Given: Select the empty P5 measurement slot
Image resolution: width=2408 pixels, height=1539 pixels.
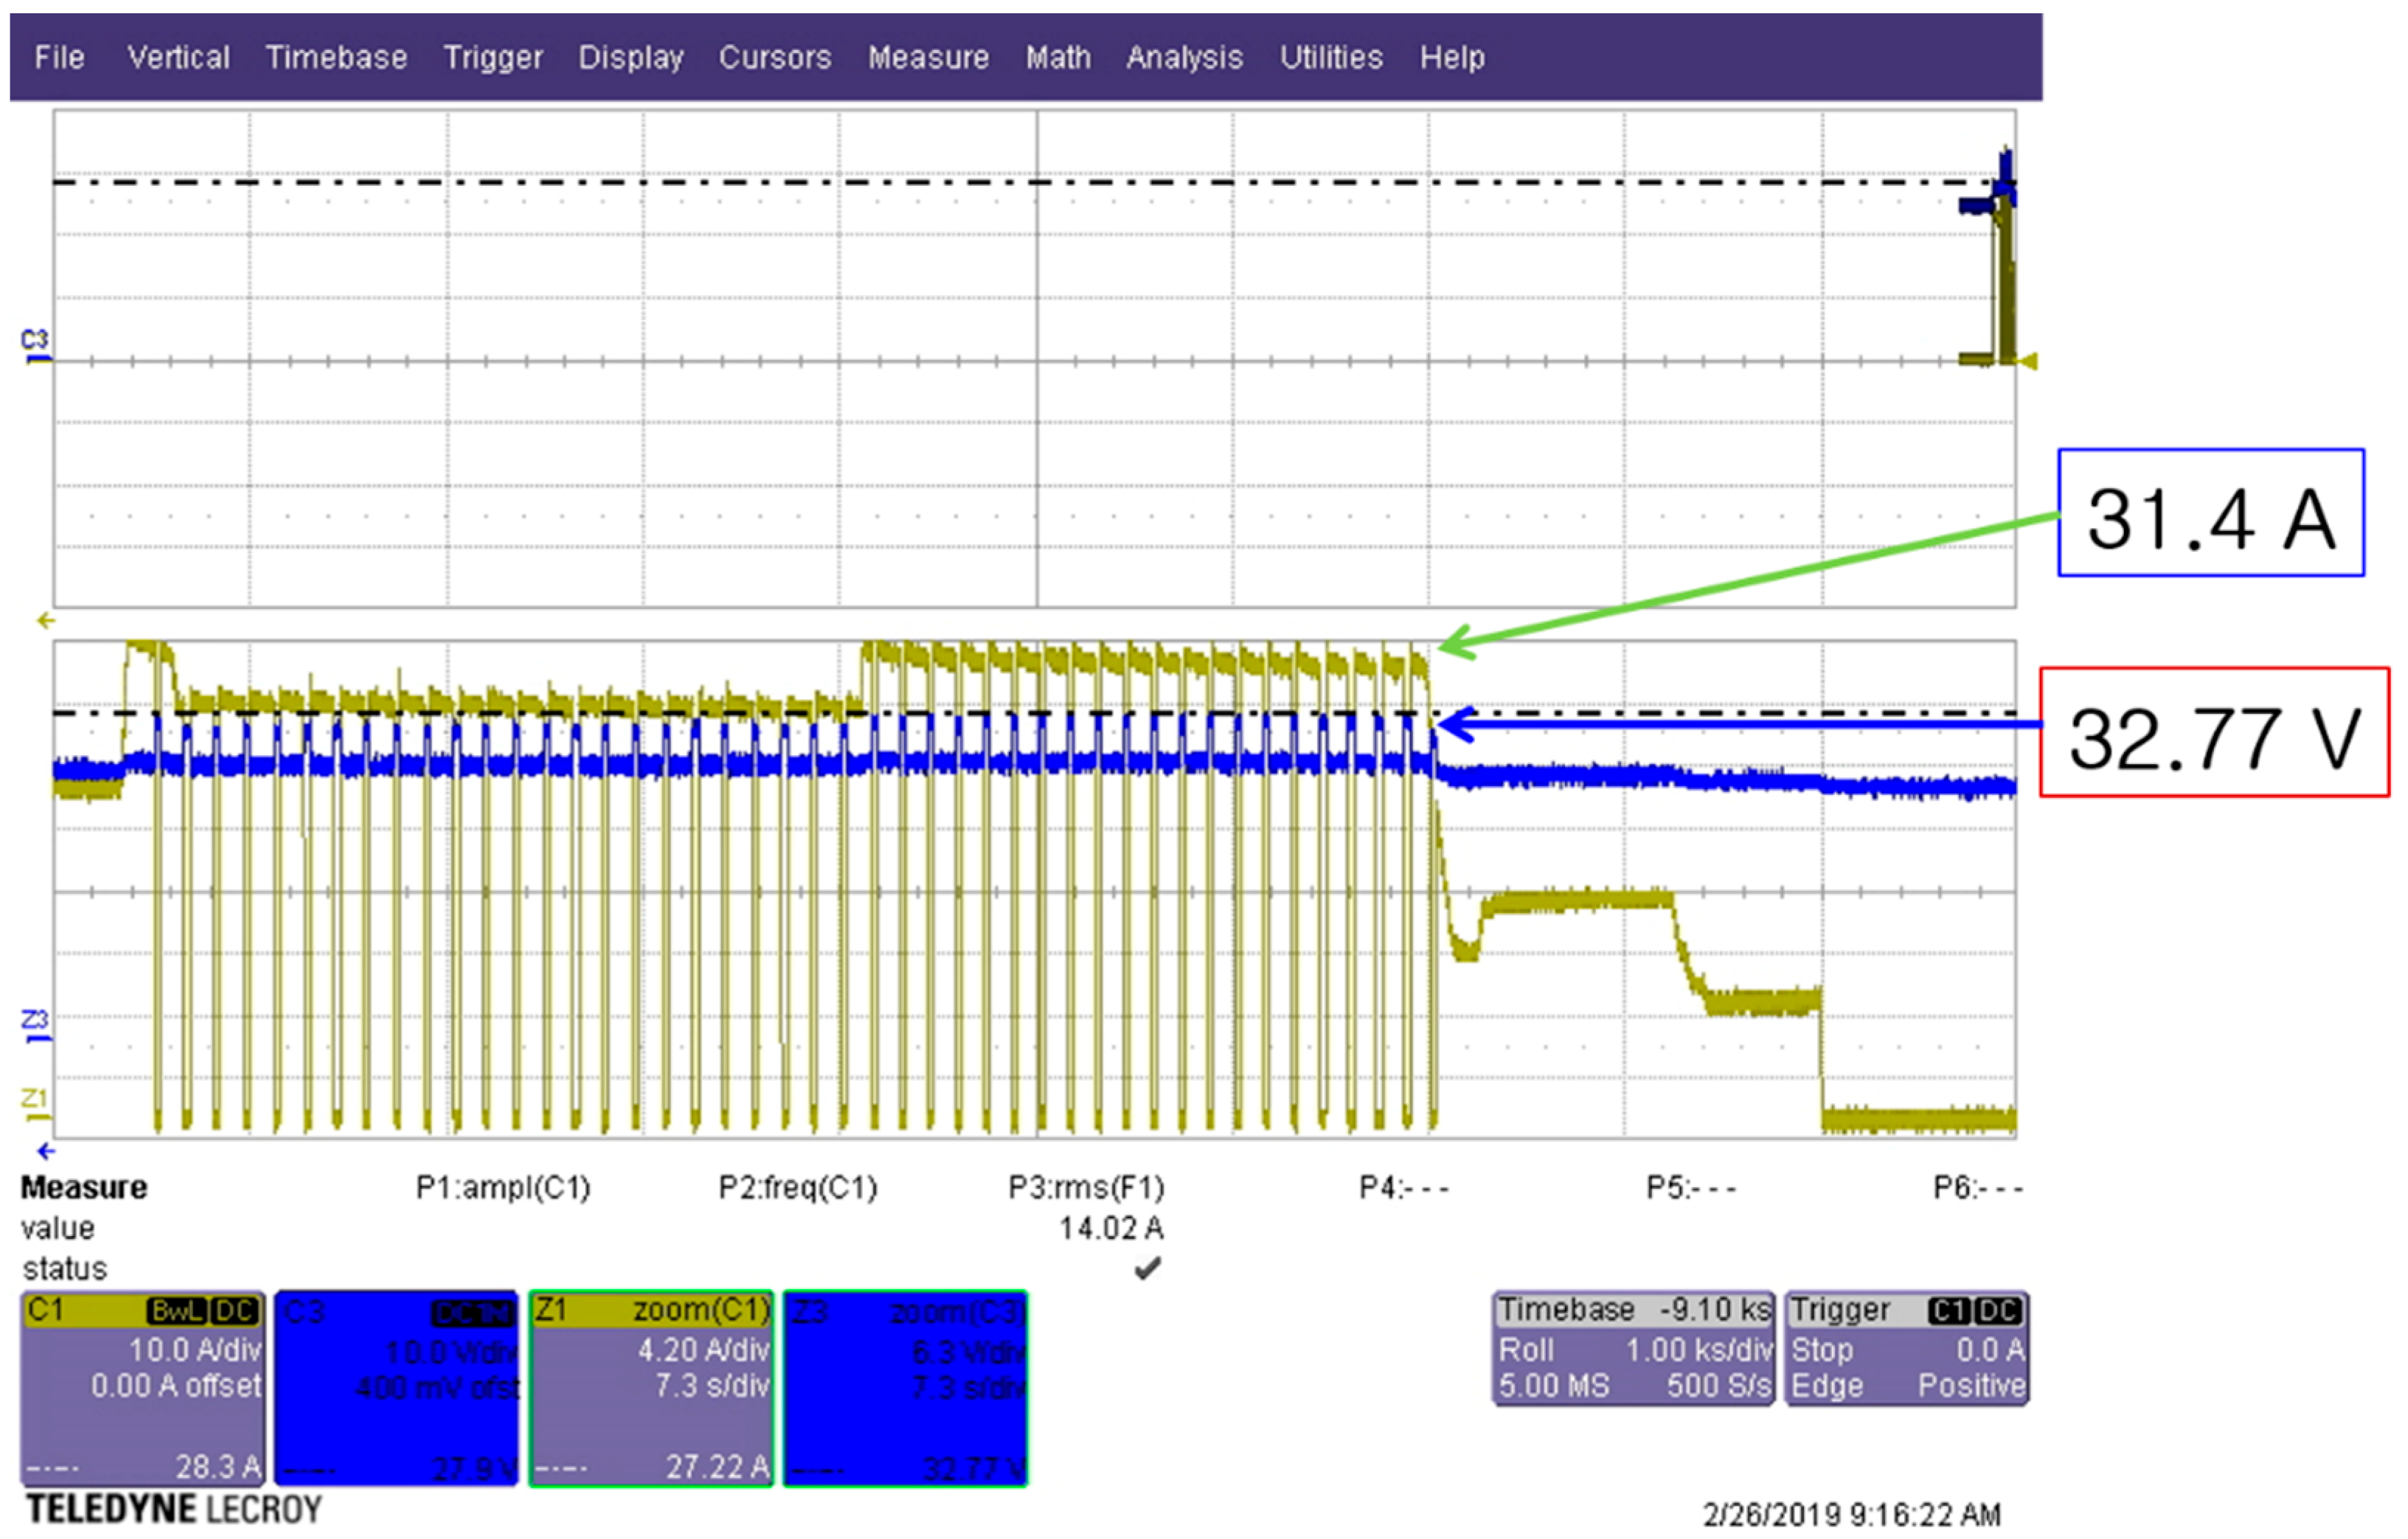Looking at the screenshot, I should (1691, 1188).
